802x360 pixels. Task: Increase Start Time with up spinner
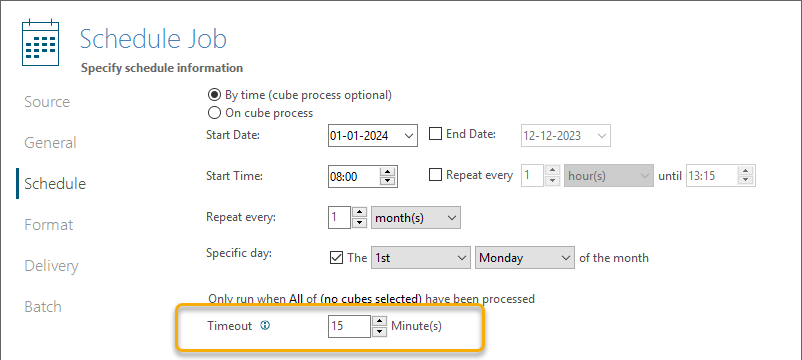point(388,171)
